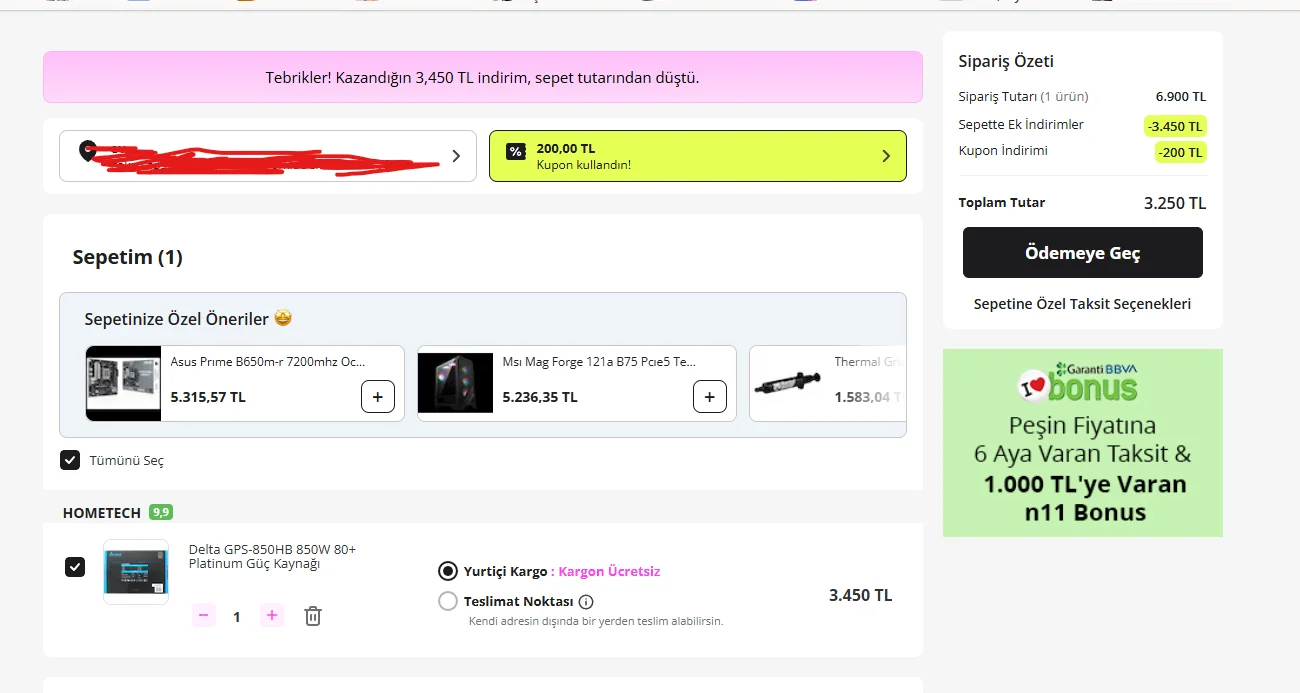Click the Sipariş Özeti heading
The image size is (1300, 693).
coord(1006,61)
